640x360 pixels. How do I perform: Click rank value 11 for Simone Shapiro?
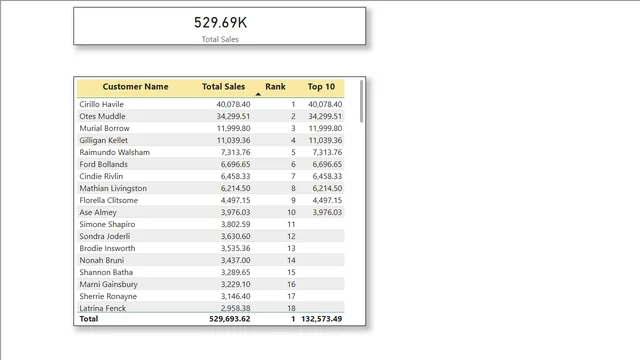(291, 224)
